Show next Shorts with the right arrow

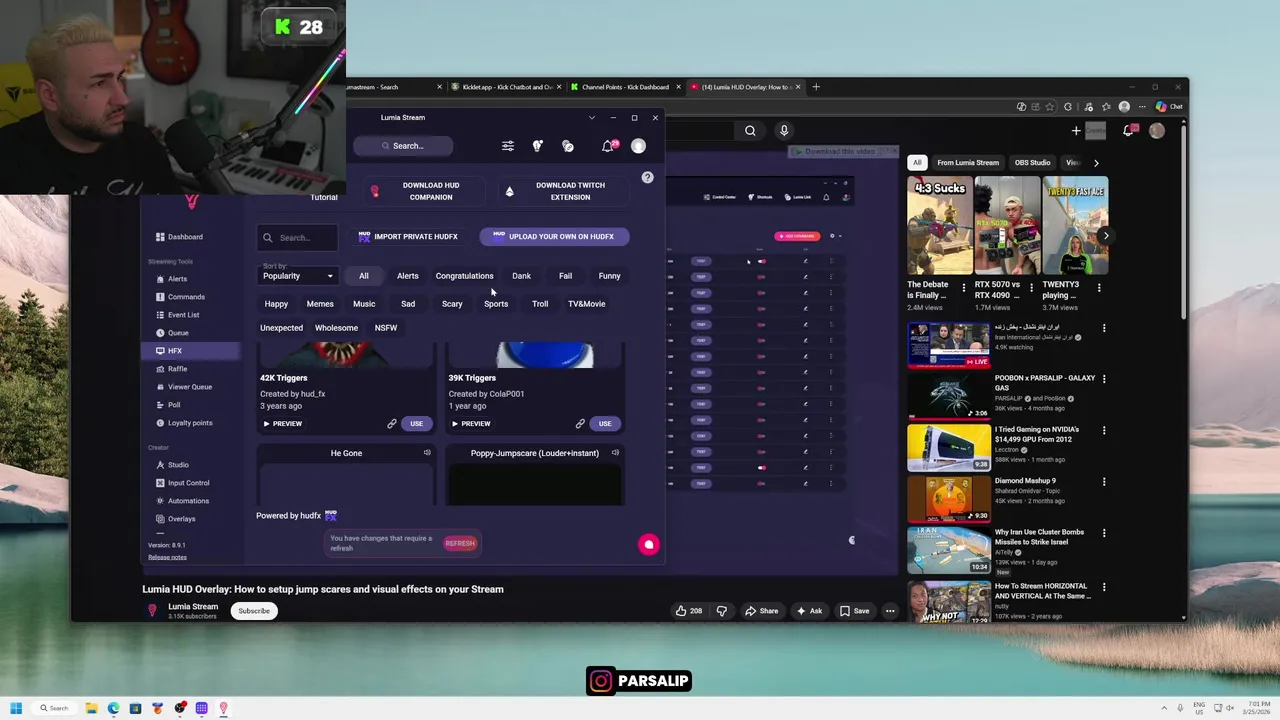click(x=1105, y=236)
